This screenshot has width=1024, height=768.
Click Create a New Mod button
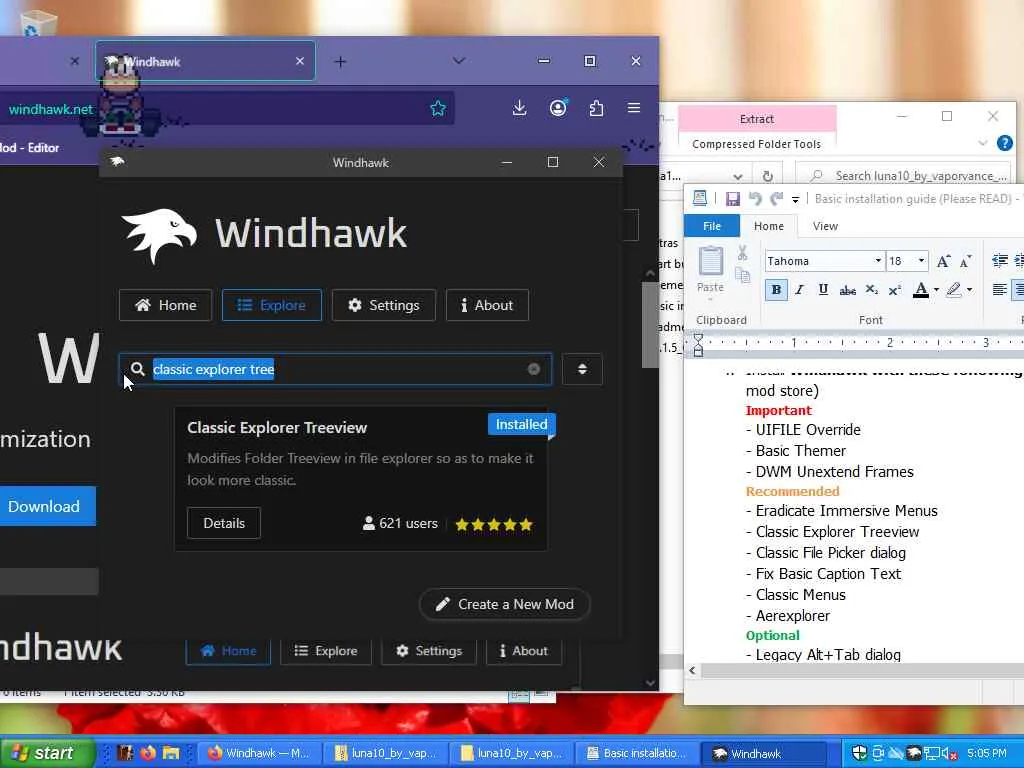(505, 604)
